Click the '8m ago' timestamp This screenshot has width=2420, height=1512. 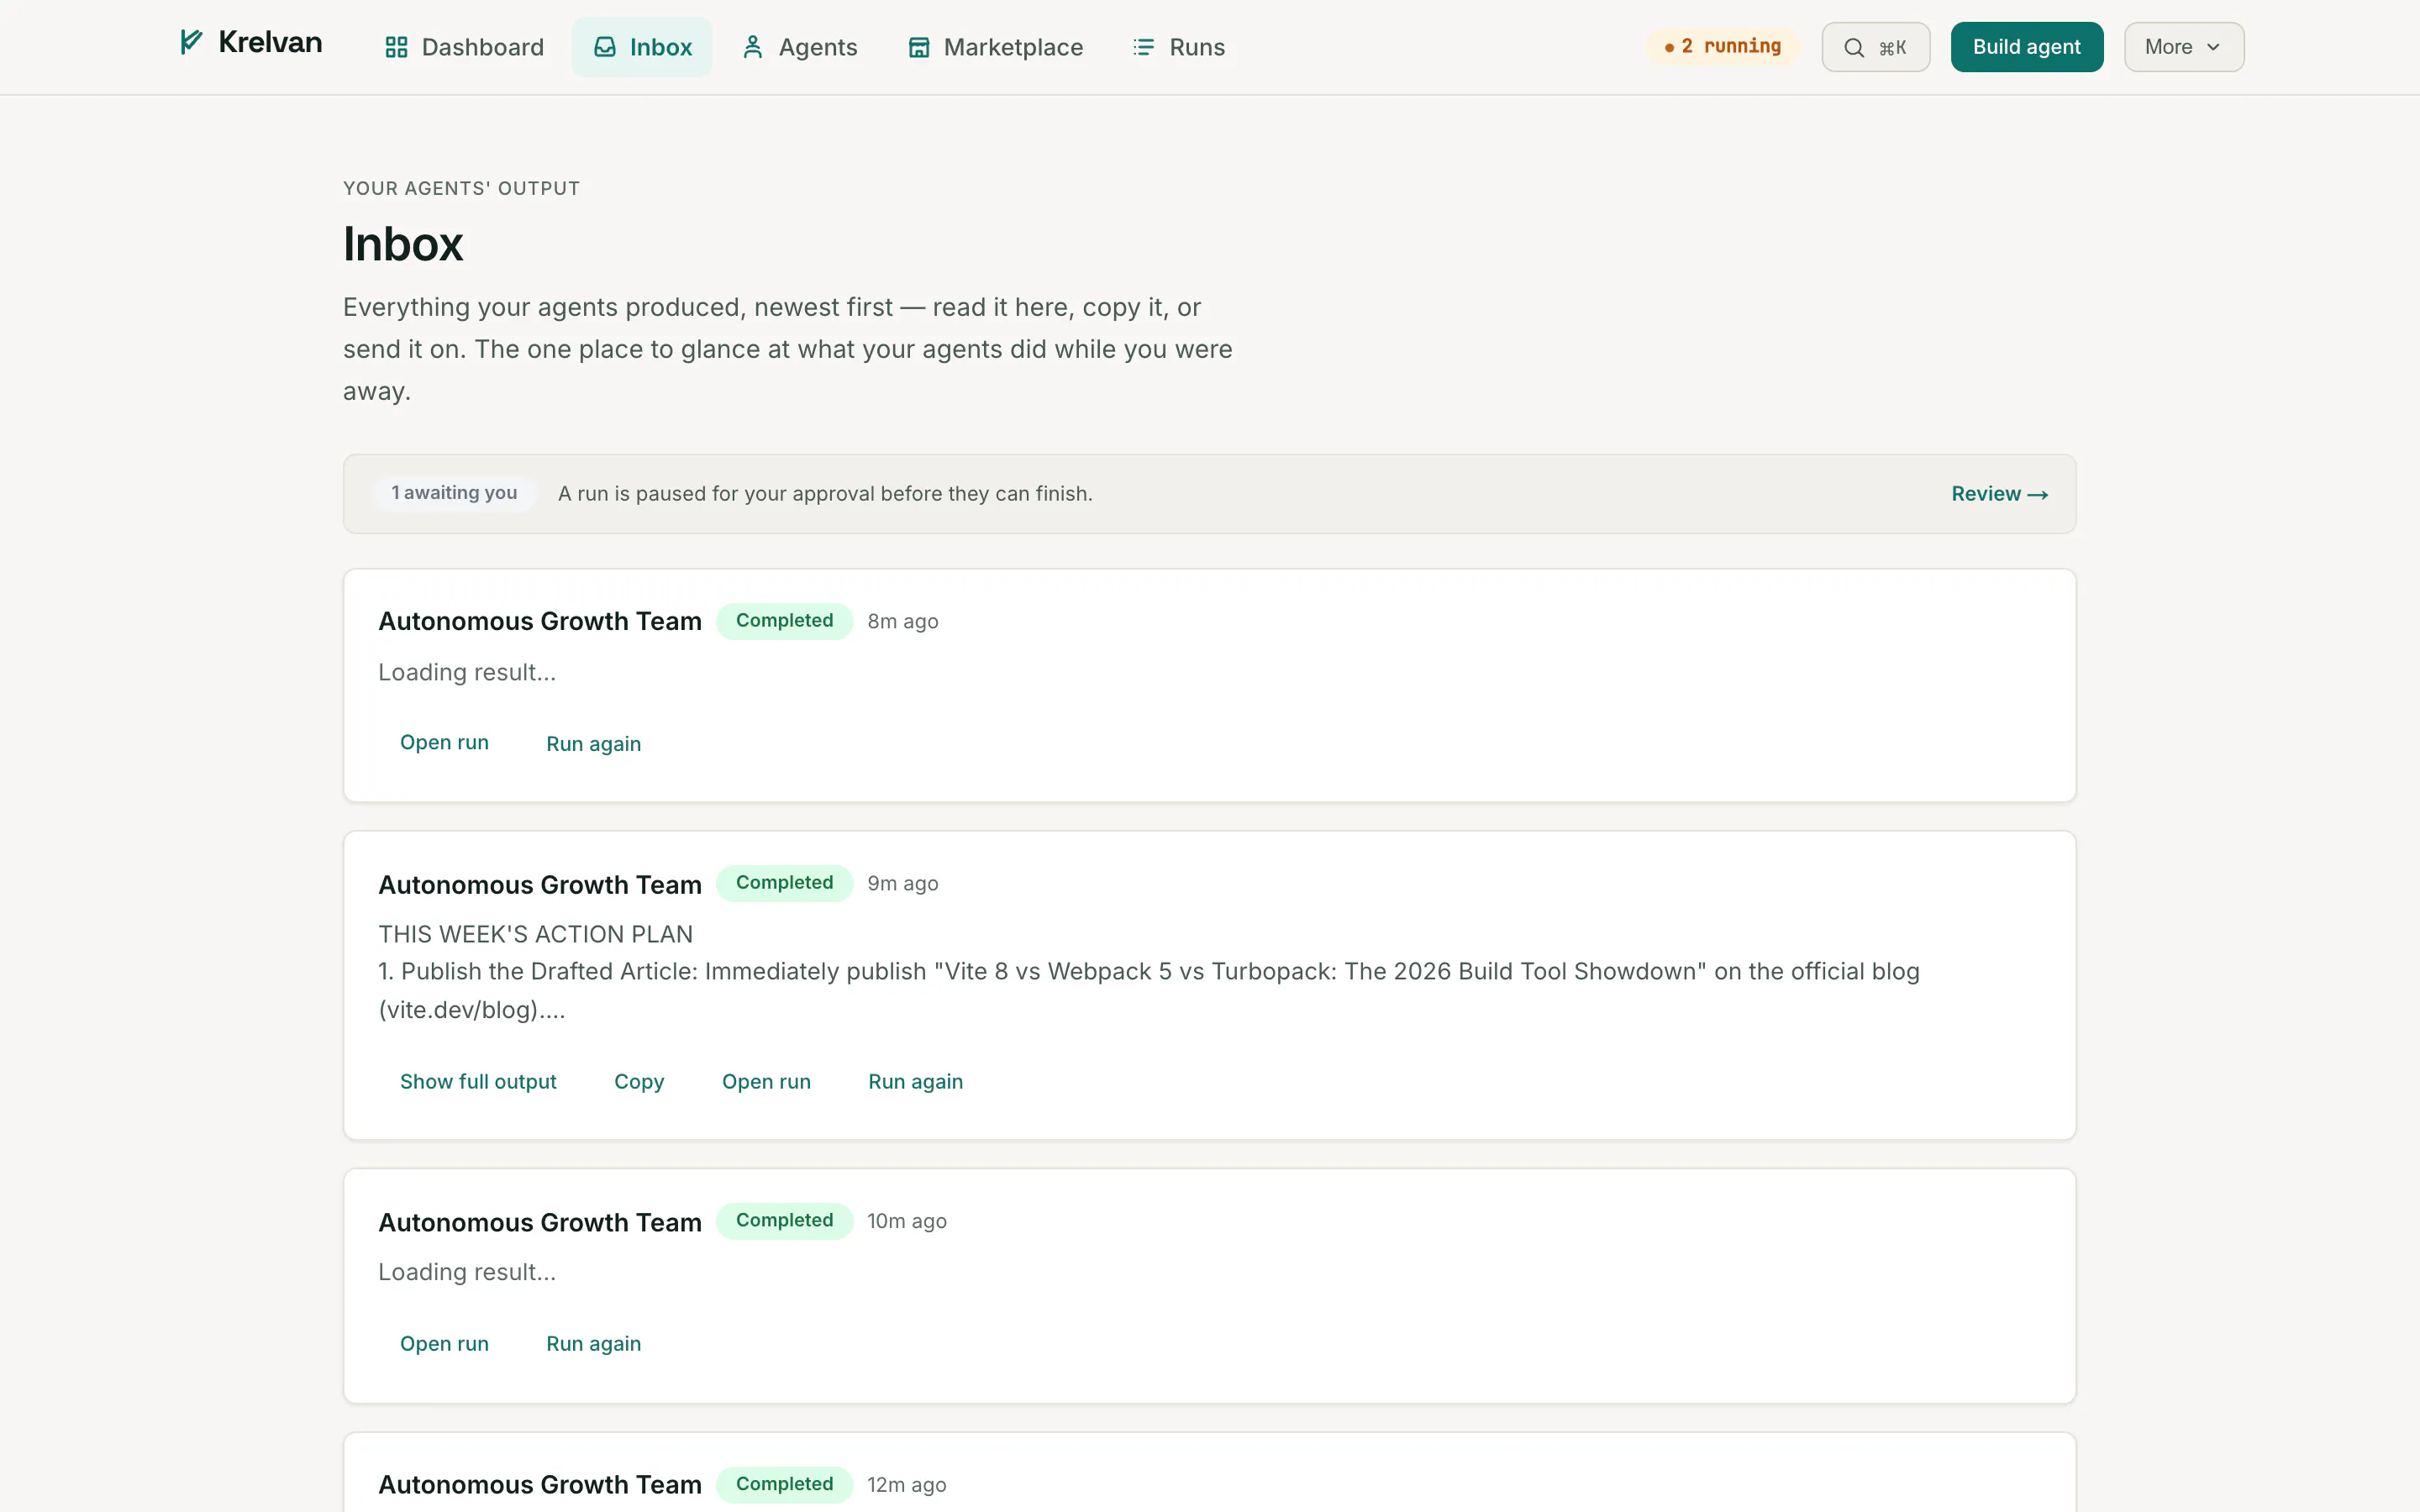[903, 621]
